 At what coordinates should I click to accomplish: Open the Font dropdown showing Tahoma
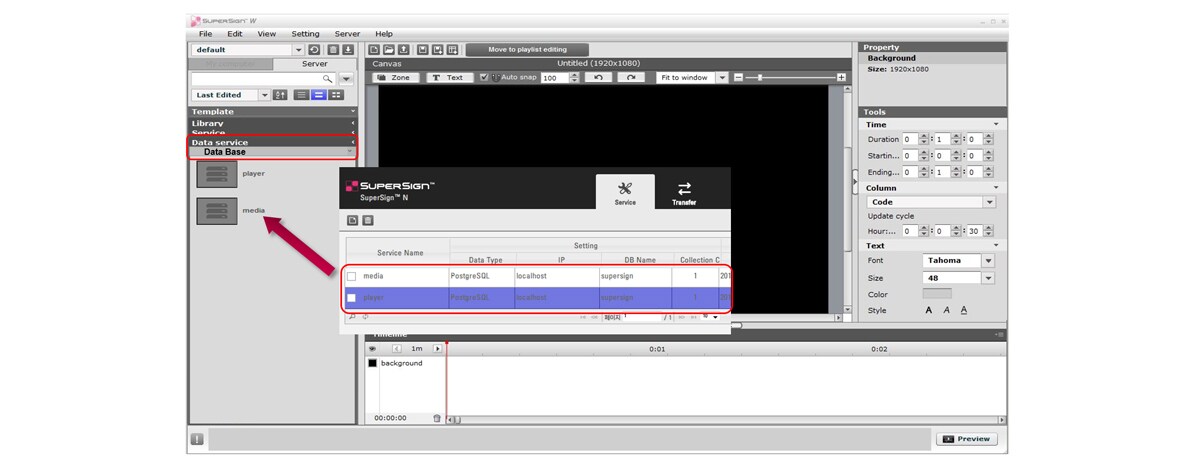pyautogui.click(x=988, y=261)
